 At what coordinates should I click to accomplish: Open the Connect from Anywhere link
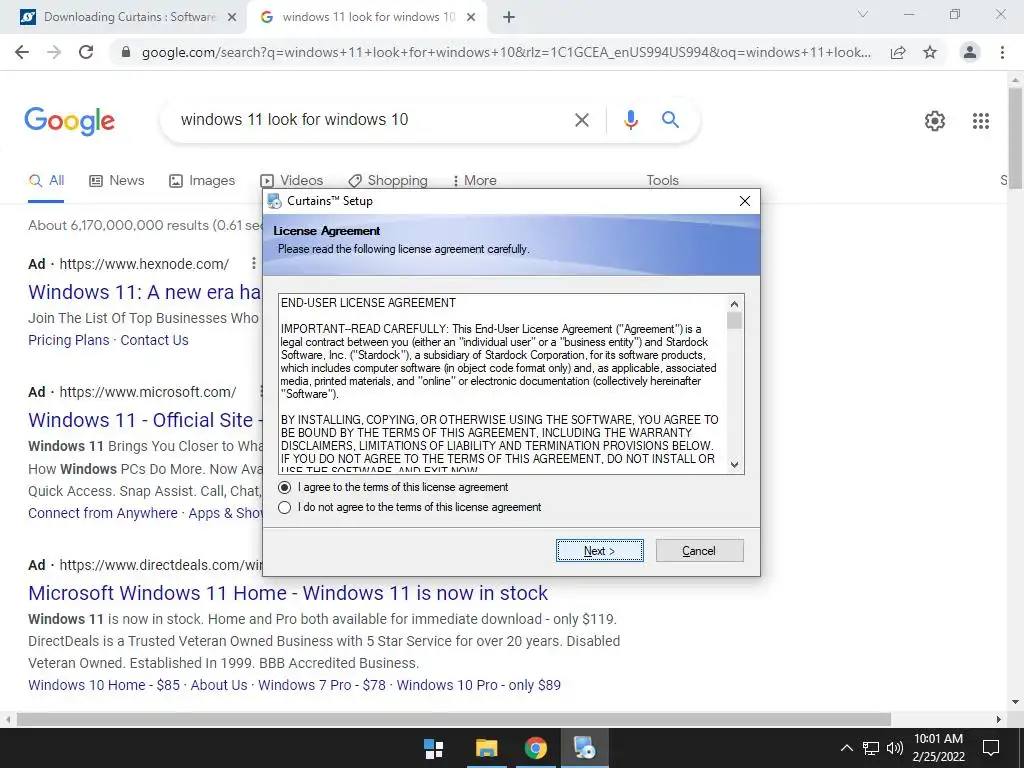click(x=103, y=513)
